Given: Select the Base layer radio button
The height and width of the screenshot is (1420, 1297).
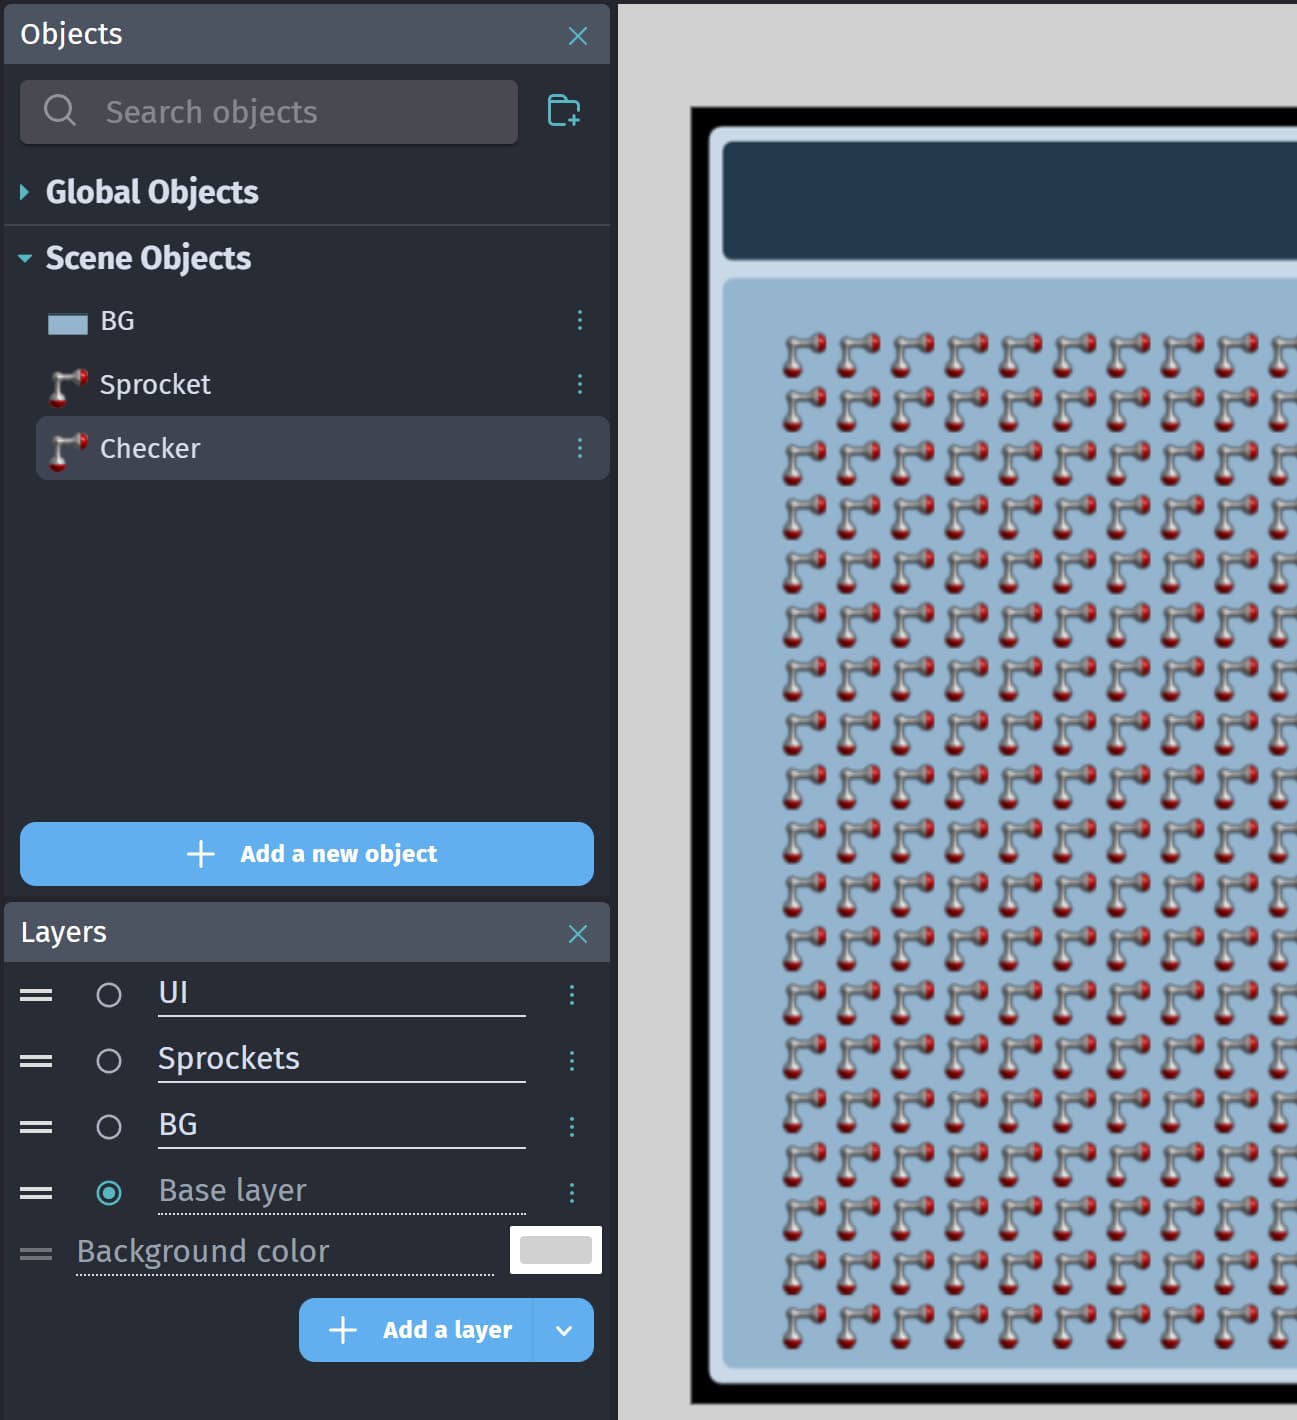Looking at the screenshot, I should 109,1193.
